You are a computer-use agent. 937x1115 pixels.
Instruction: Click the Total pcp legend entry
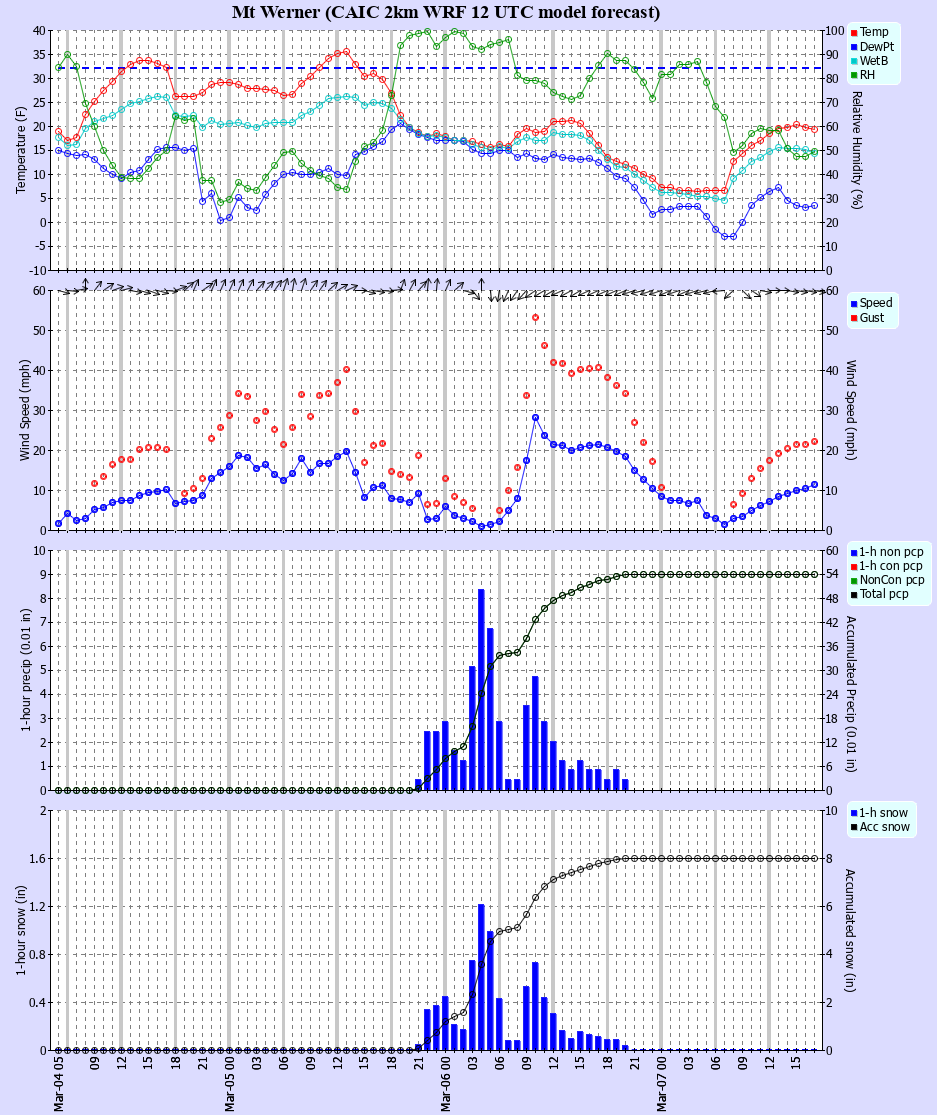tap(880, 593)
